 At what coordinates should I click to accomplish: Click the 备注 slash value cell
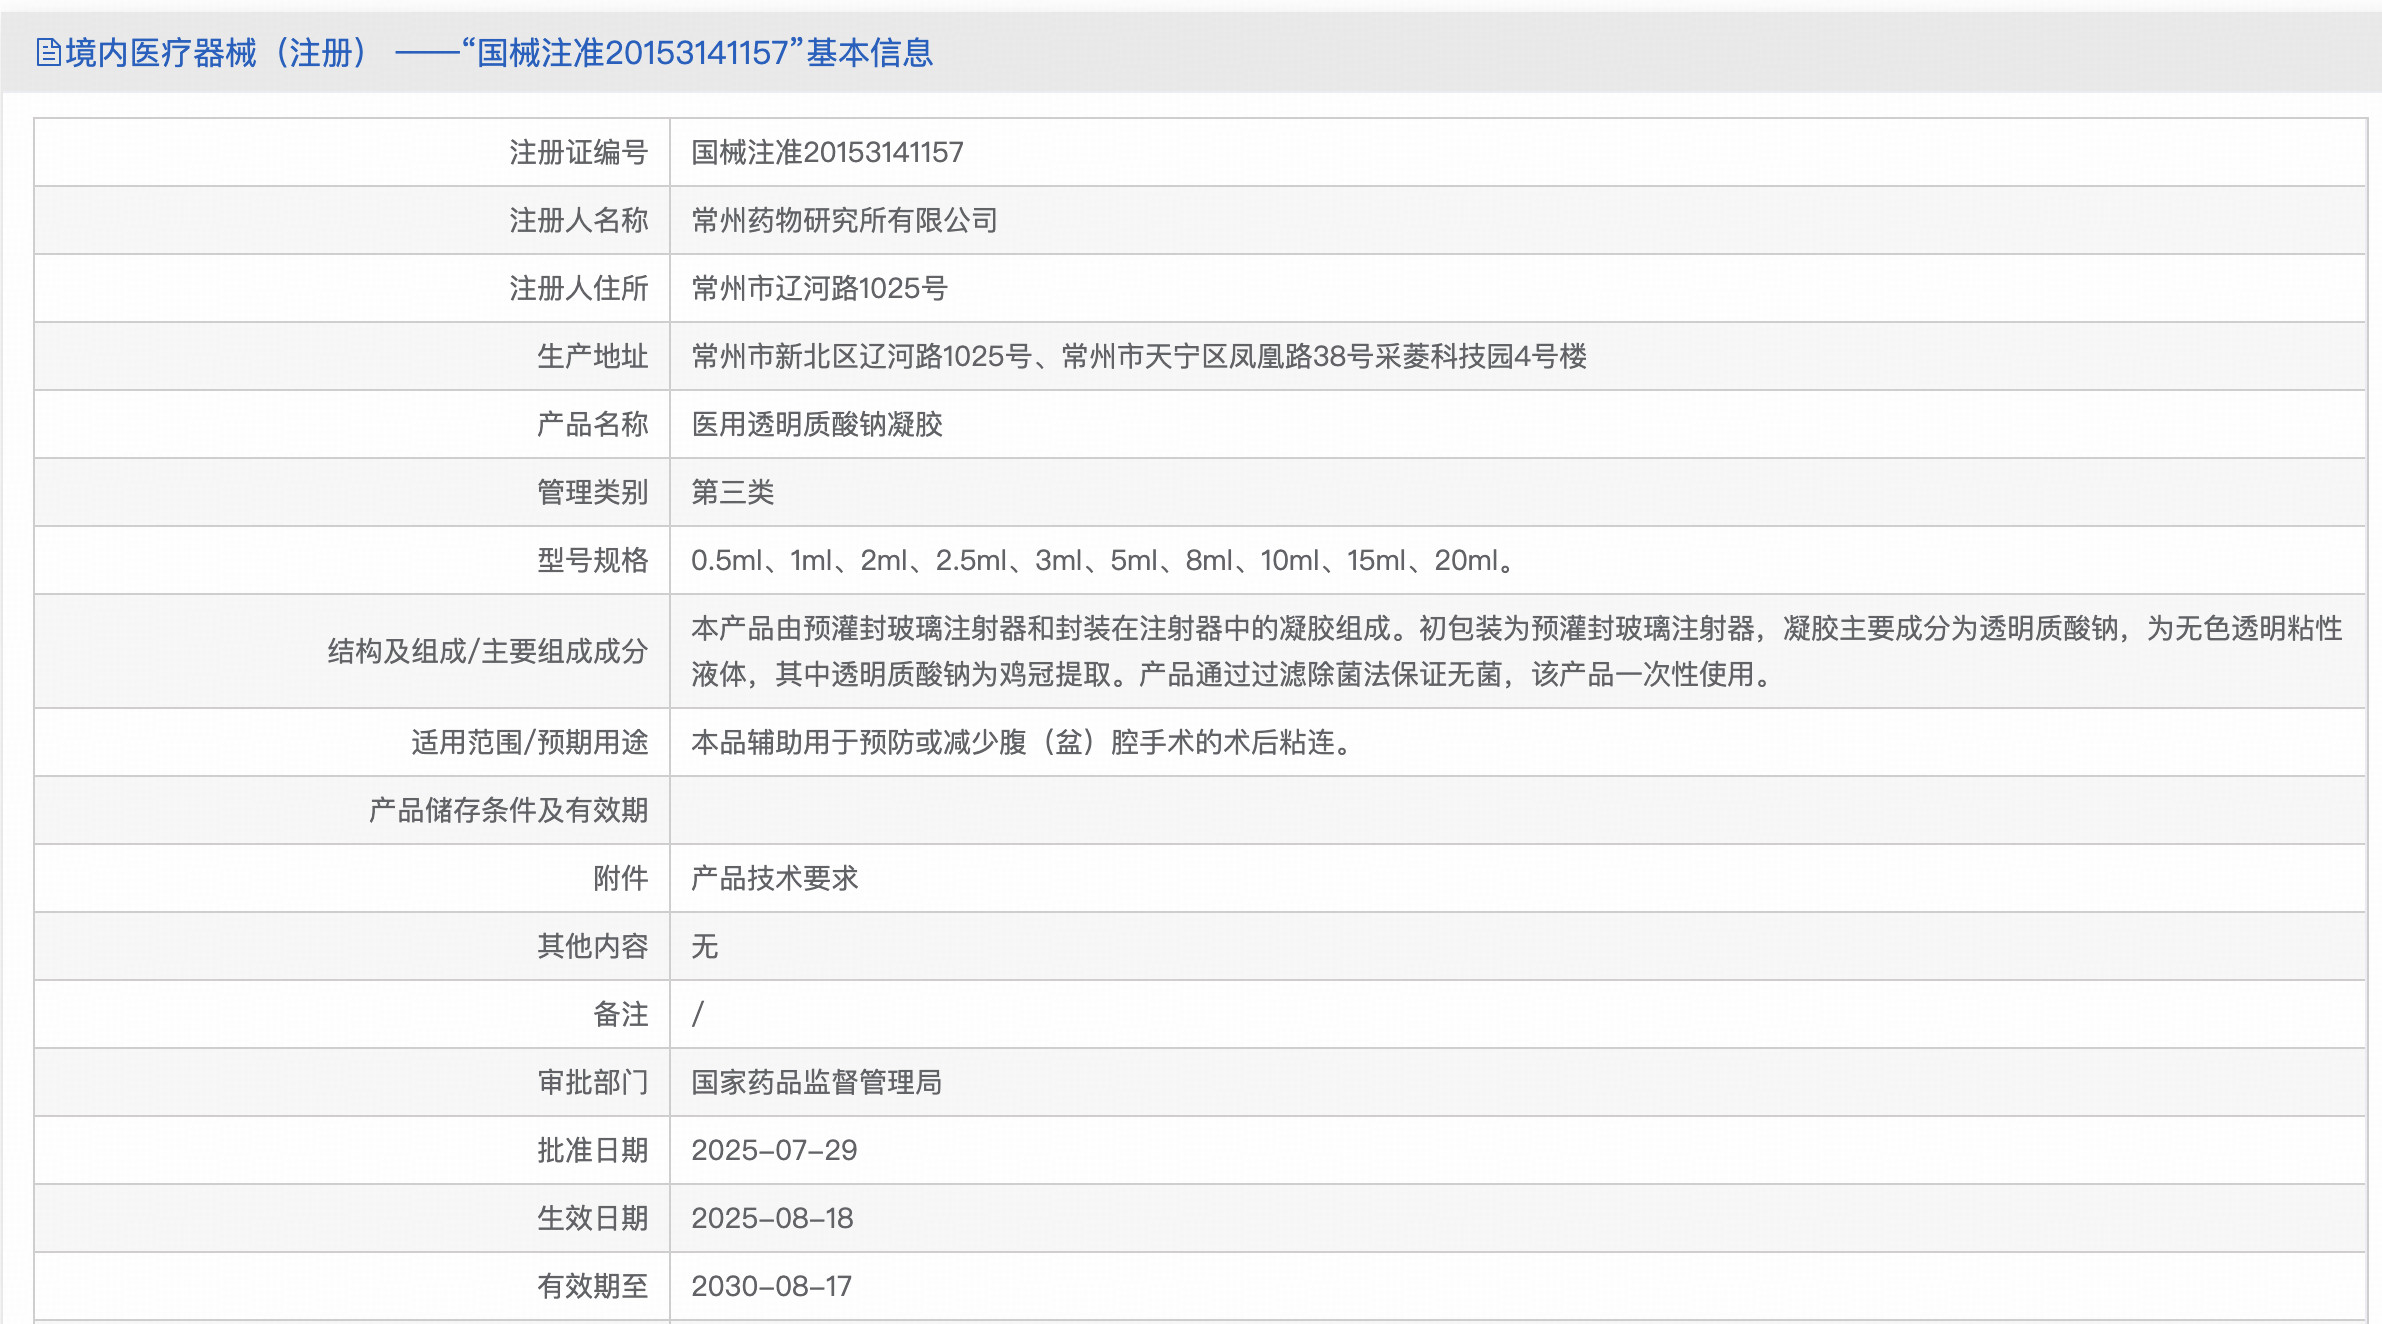(x=698, y=1014)
